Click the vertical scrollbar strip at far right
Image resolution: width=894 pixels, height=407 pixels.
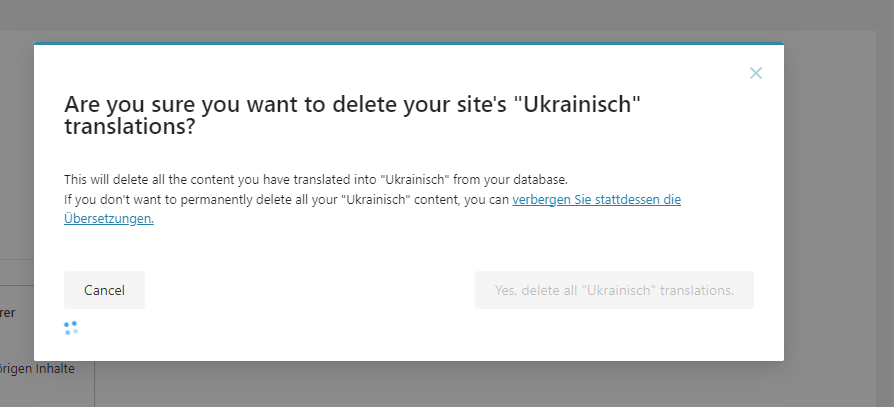pos(885,219)
